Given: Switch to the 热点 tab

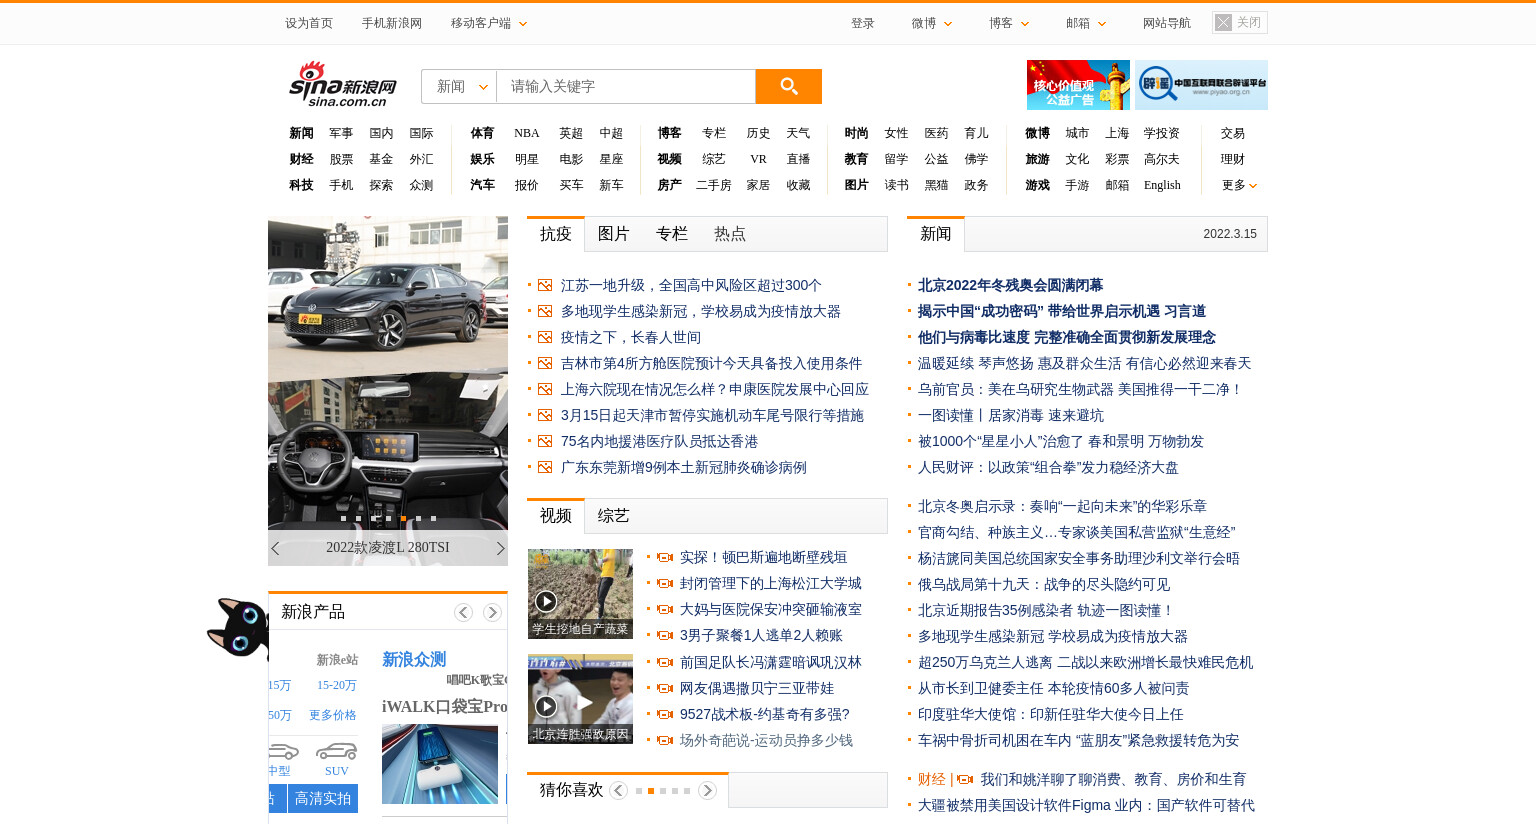Looking at the screenshot, I should pyautogui.click(x=730, y=234).
